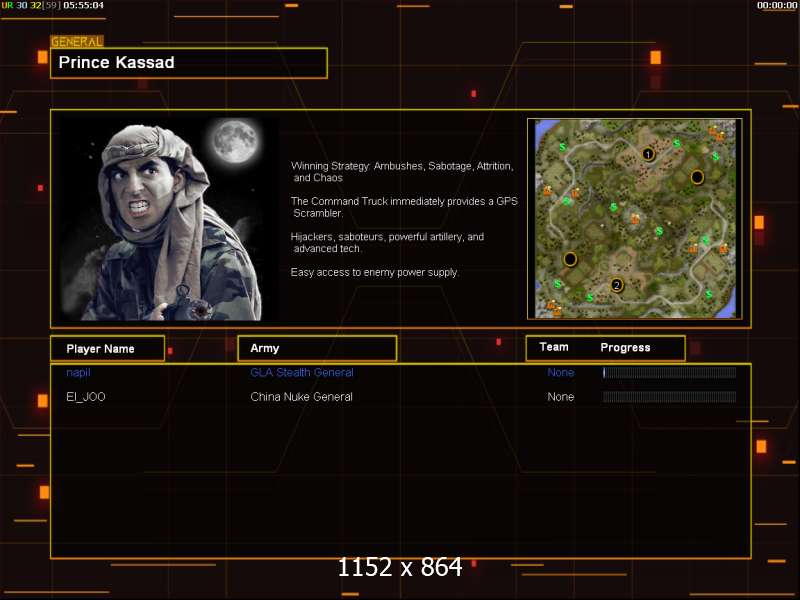The width and height of the screenshot is (800, 600).
Task: Click start position marker 1 on minimap
Action: pyautogui.click(x=648, y=154)
